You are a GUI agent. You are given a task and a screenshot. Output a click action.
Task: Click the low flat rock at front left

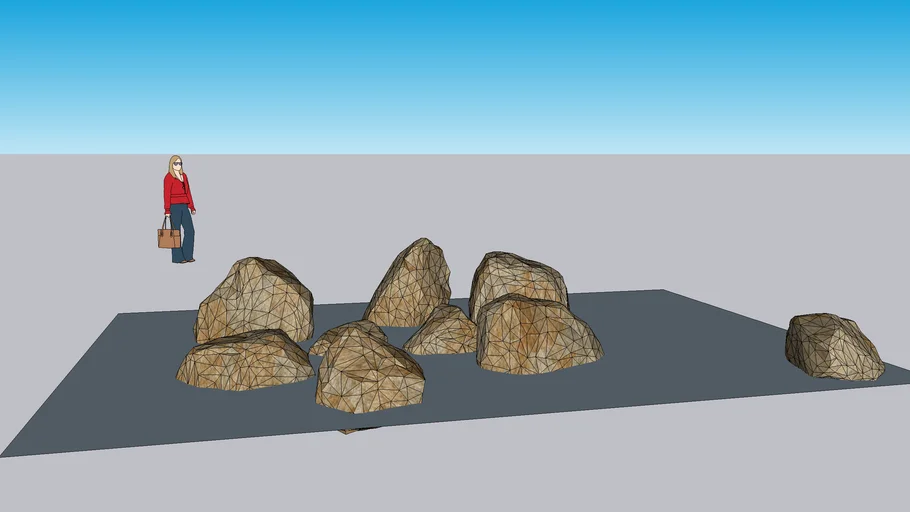click(244, 361)
